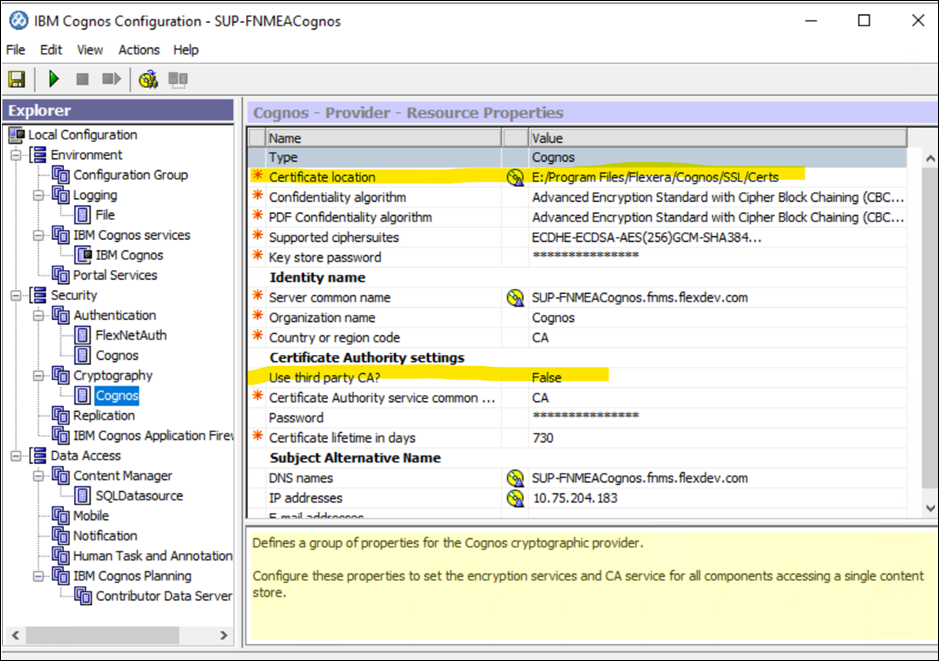Click the FlexNetAuth namespace icon
The width and height of the screenshot is (939, 661).
(x=83, y=335)
